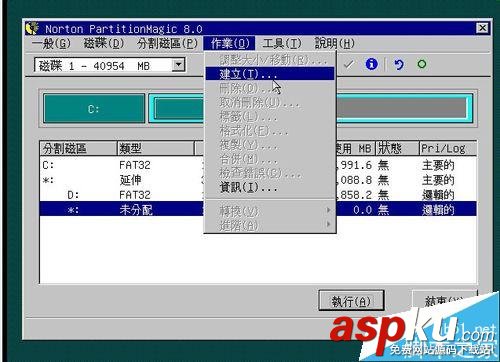Open the 分割磁區(P) menu
The image size is (500, 362).
167,43
